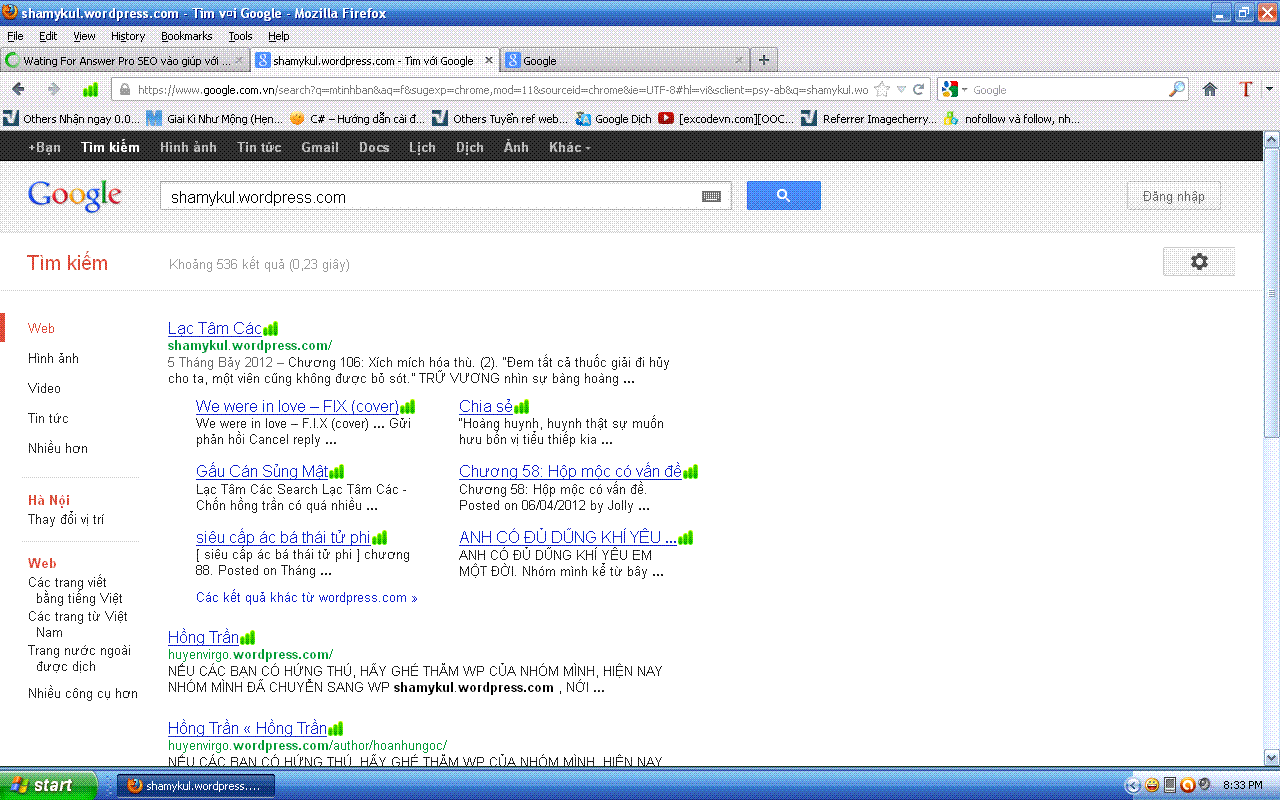Click the green rank bars beside We were in love

tap(407, 406)
